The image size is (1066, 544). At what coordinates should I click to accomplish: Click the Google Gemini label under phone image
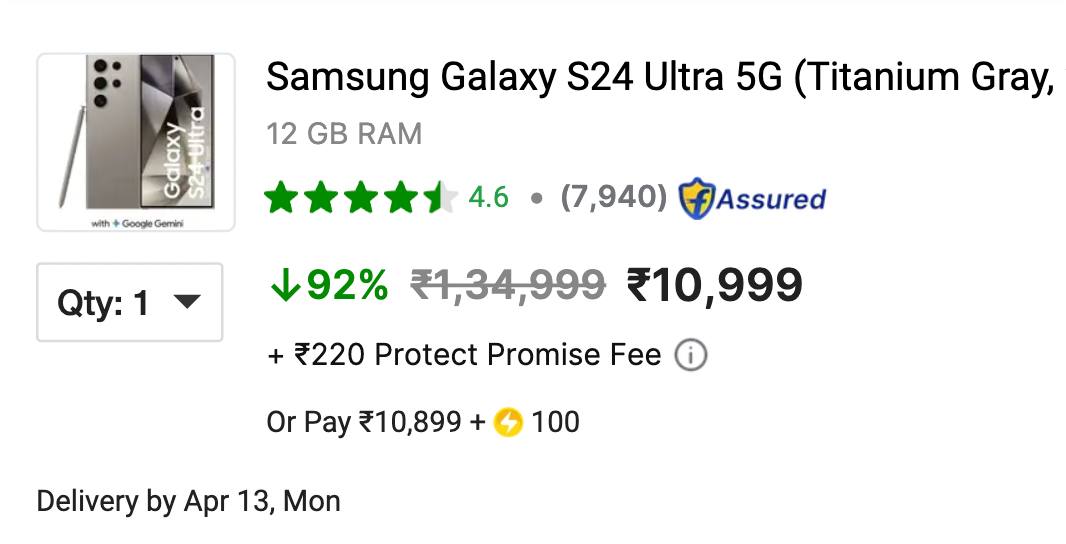[x=137, y=223]
